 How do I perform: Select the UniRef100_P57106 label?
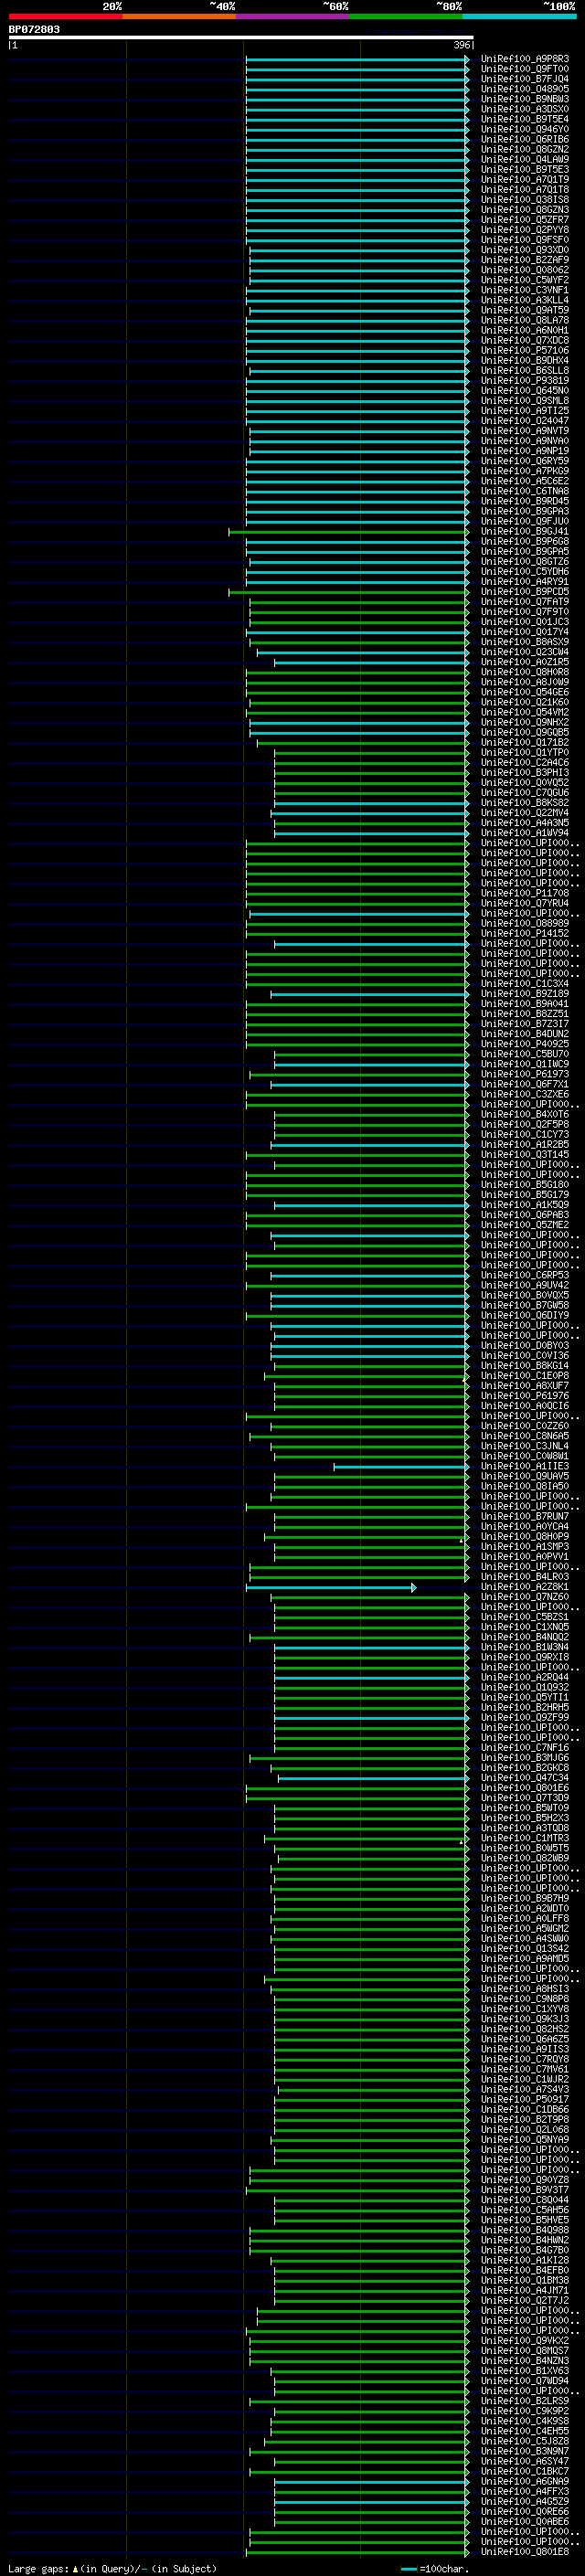click(525, 351)
